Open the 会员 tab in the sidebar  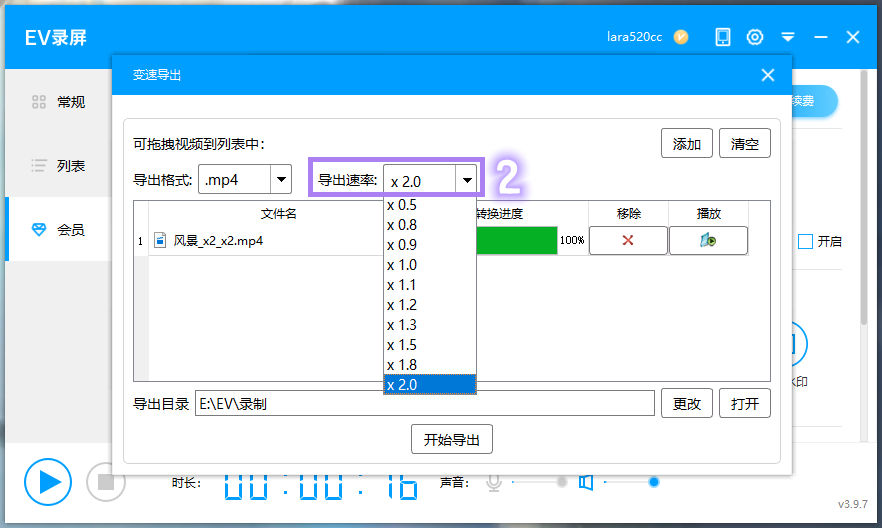click(58, 229)
